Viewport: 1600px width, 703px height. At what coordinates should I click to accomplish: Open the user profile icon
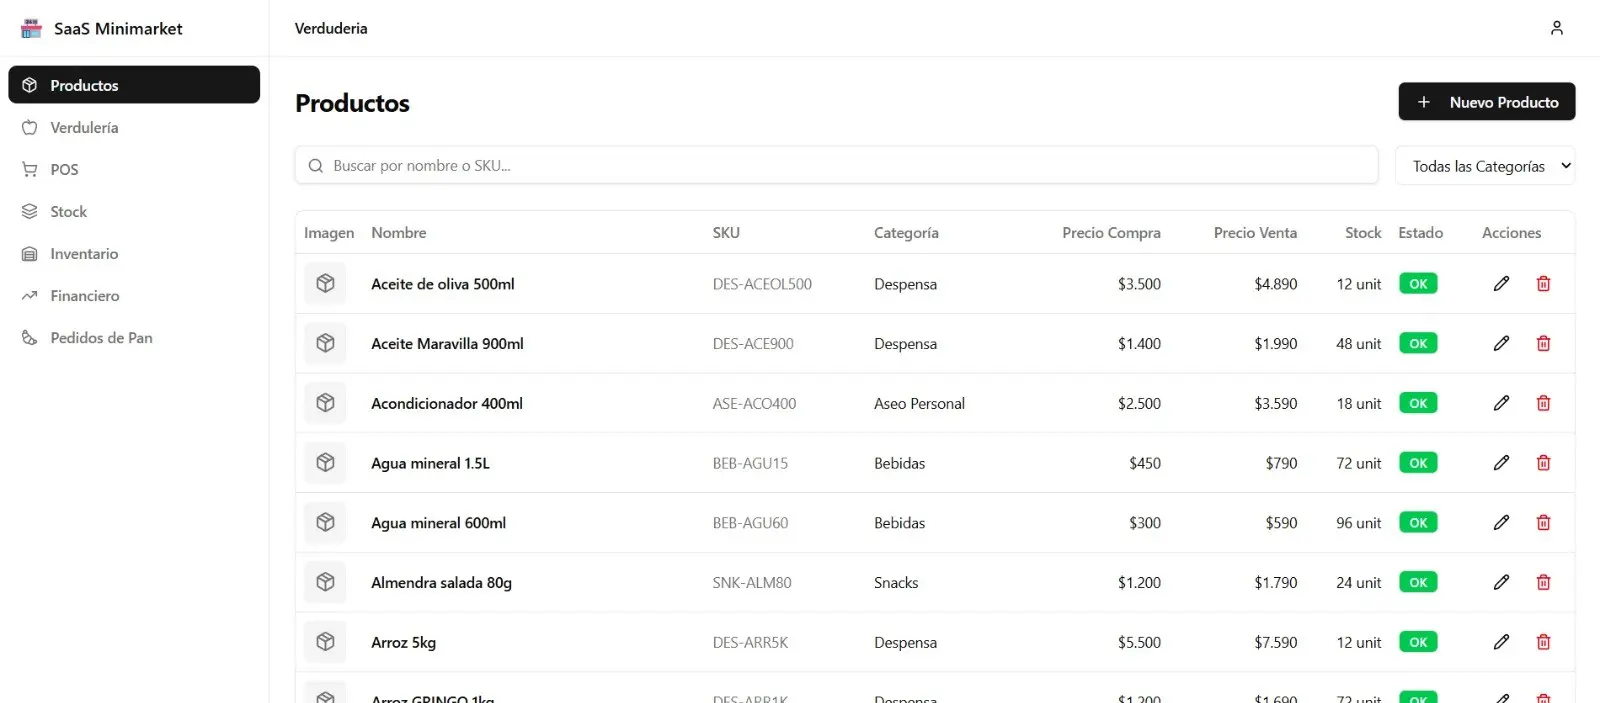pos(1556,28)
